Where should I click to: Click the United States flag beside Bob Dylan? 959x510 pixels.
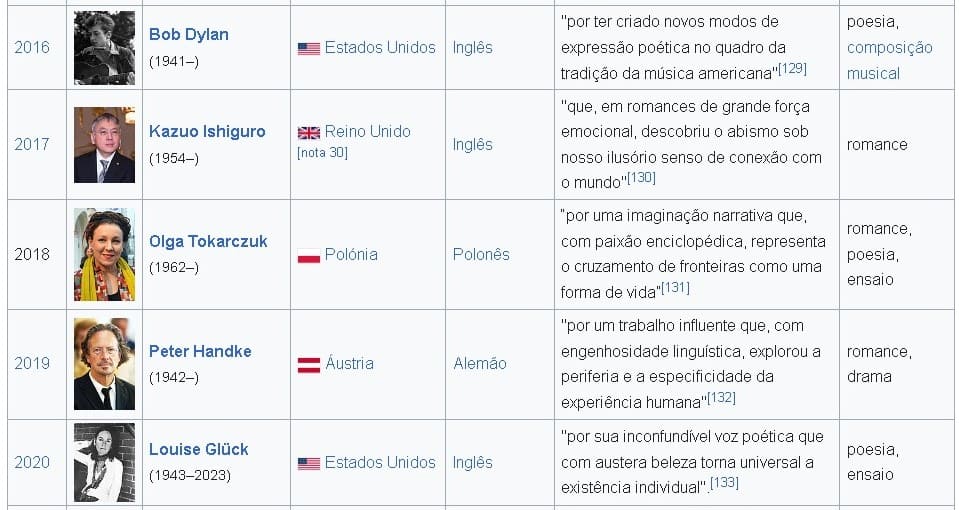coord(308,48)
